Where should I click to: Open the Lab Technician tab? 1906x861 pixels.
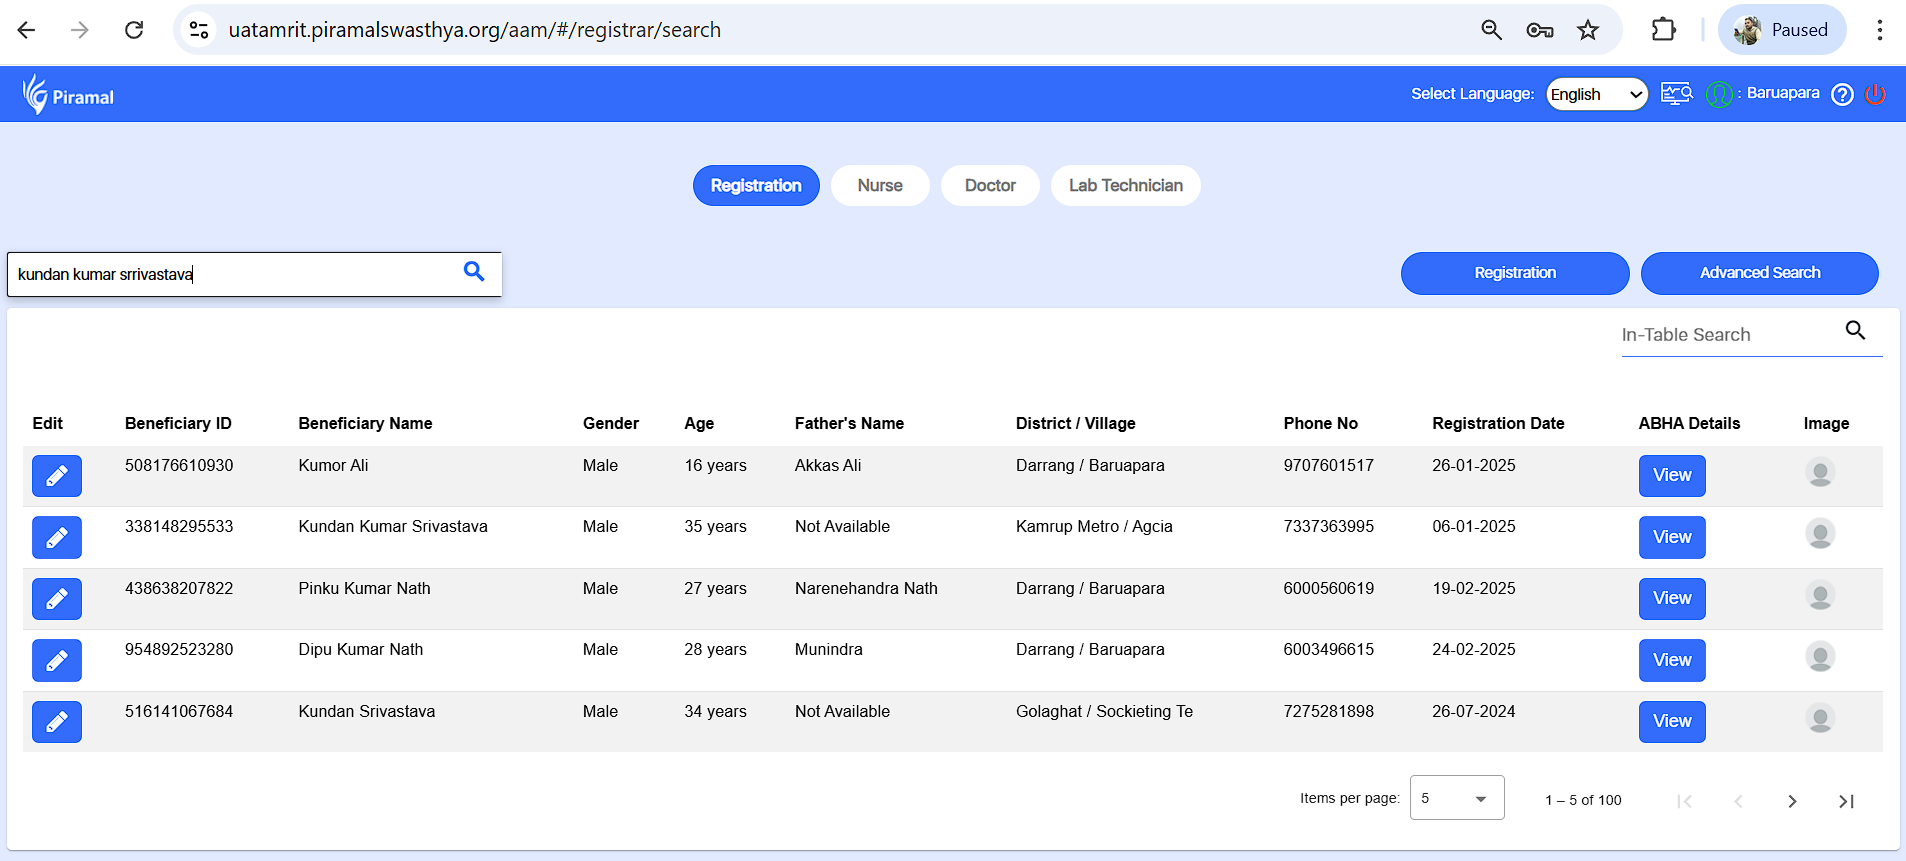click(x=1125, y=186)
